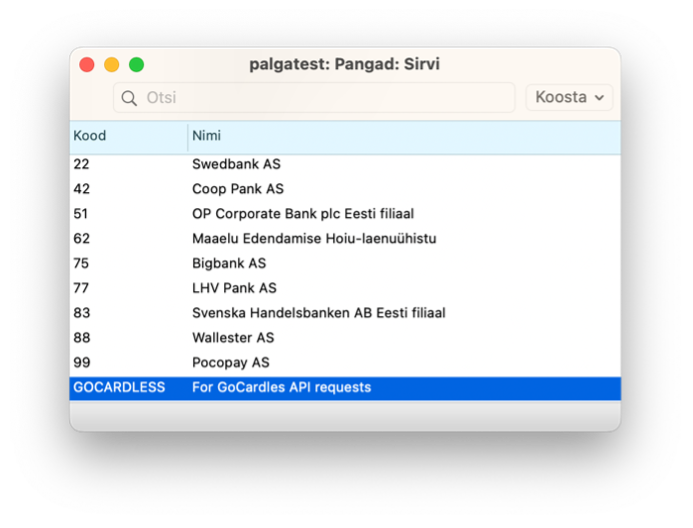The width and height of the screenshot is (693, 528).
Task: Click code 99 cell
Action: (x=82, y=362)
